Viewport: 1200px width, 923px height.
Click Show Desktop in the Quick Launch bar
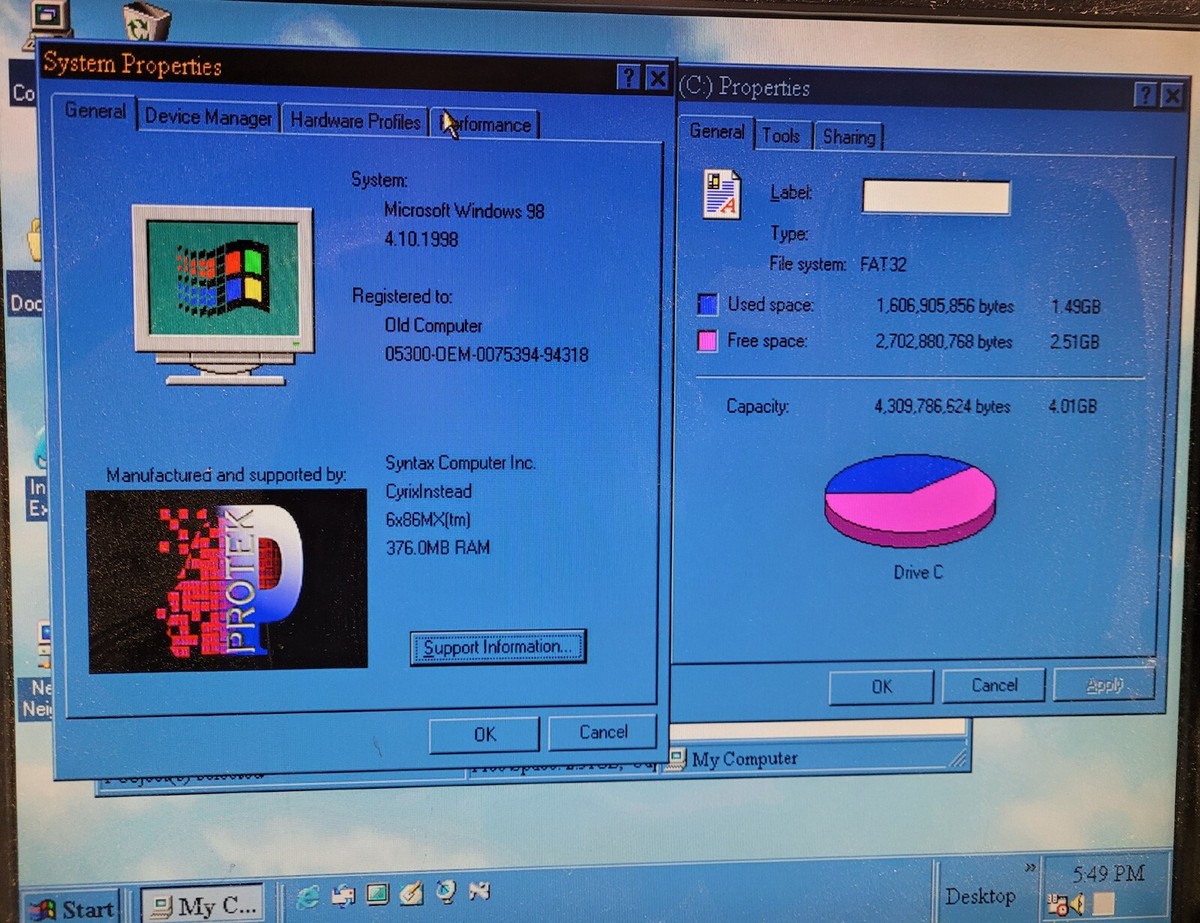[x=378, y=894]
